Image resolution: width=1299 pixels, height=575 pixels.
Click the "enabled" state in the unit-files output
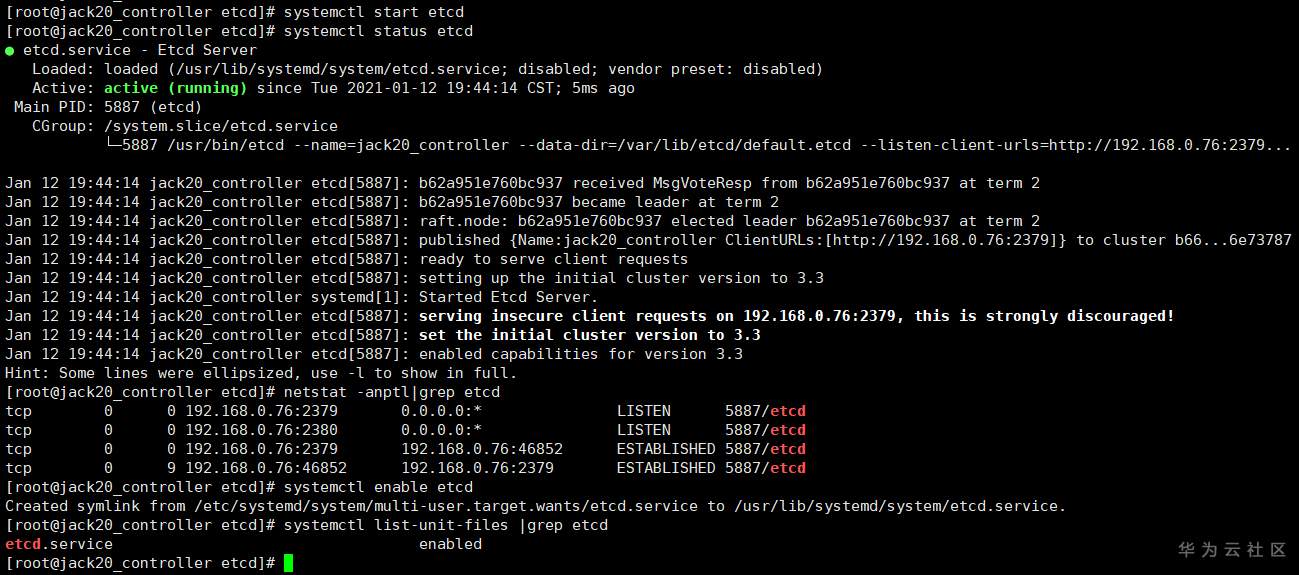tap(450, 544)
